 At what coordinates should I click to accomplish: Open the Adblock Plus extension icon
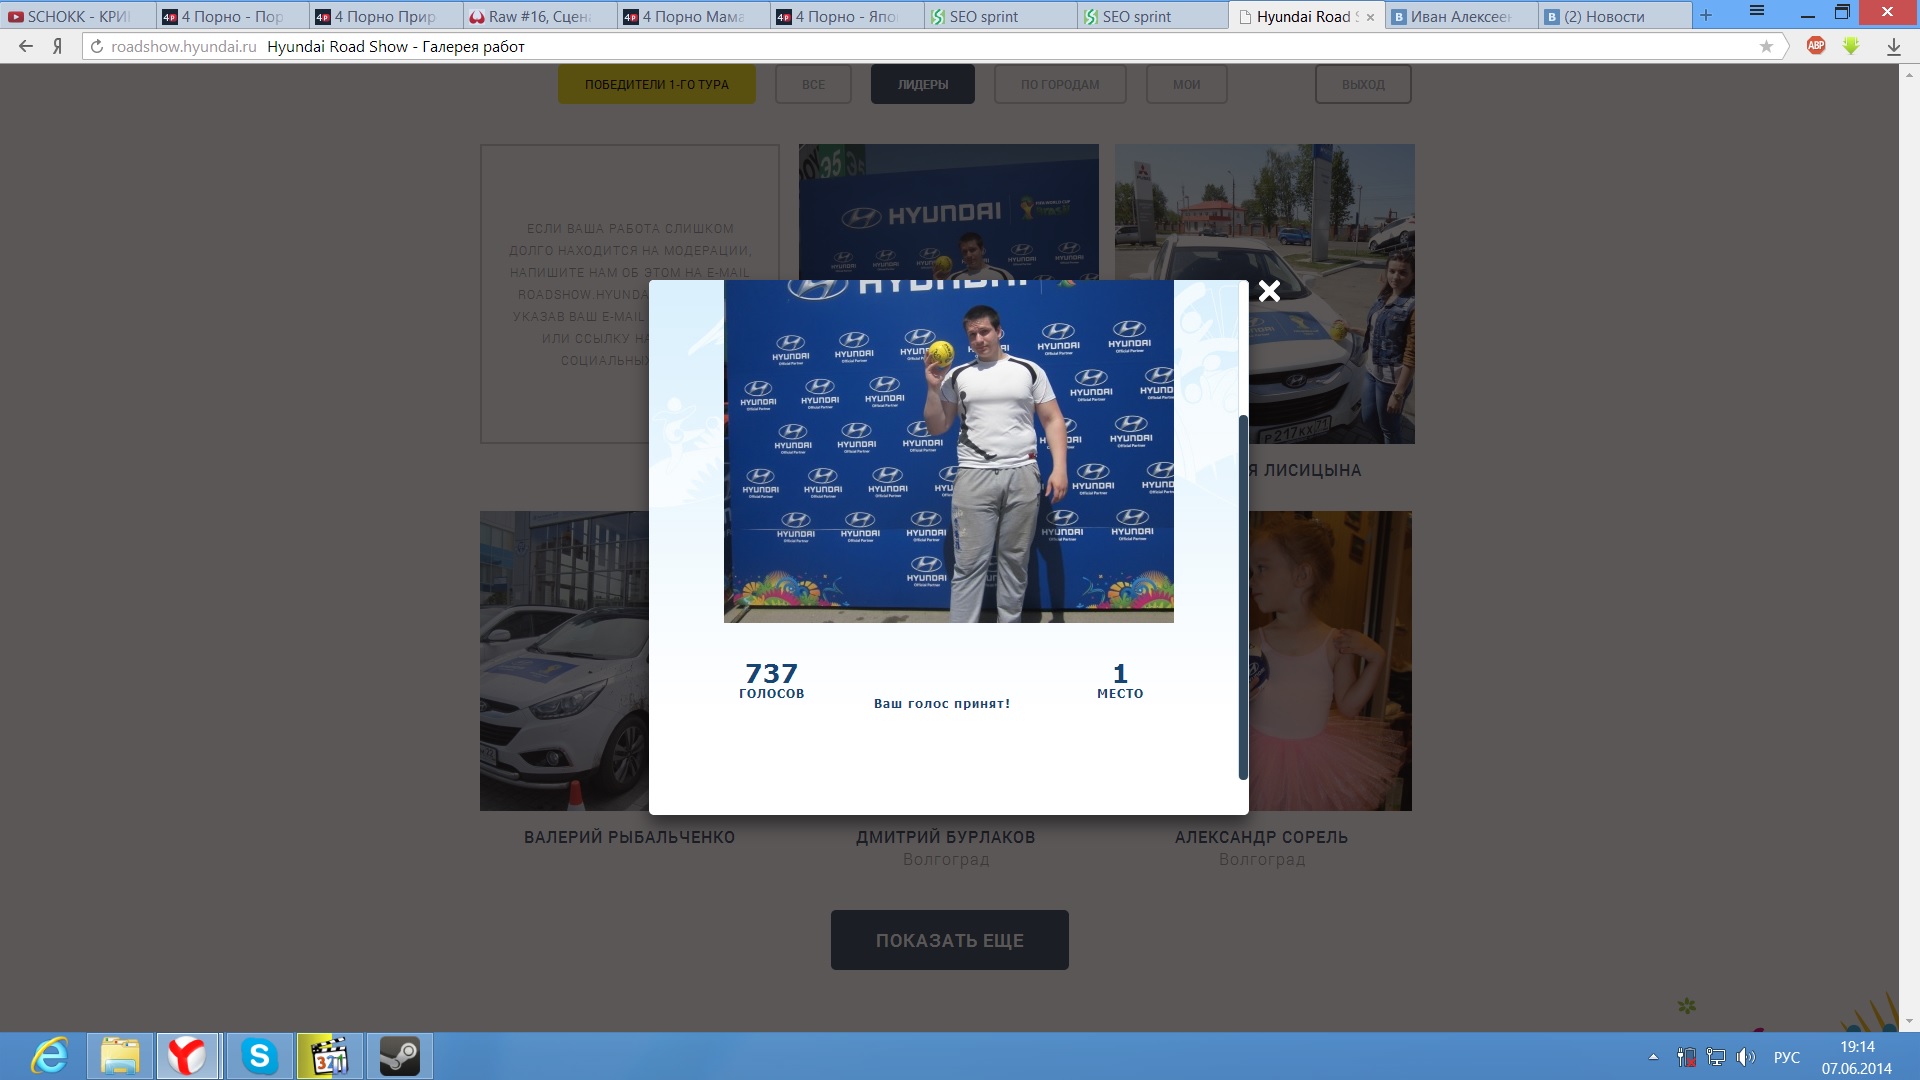1816,46
